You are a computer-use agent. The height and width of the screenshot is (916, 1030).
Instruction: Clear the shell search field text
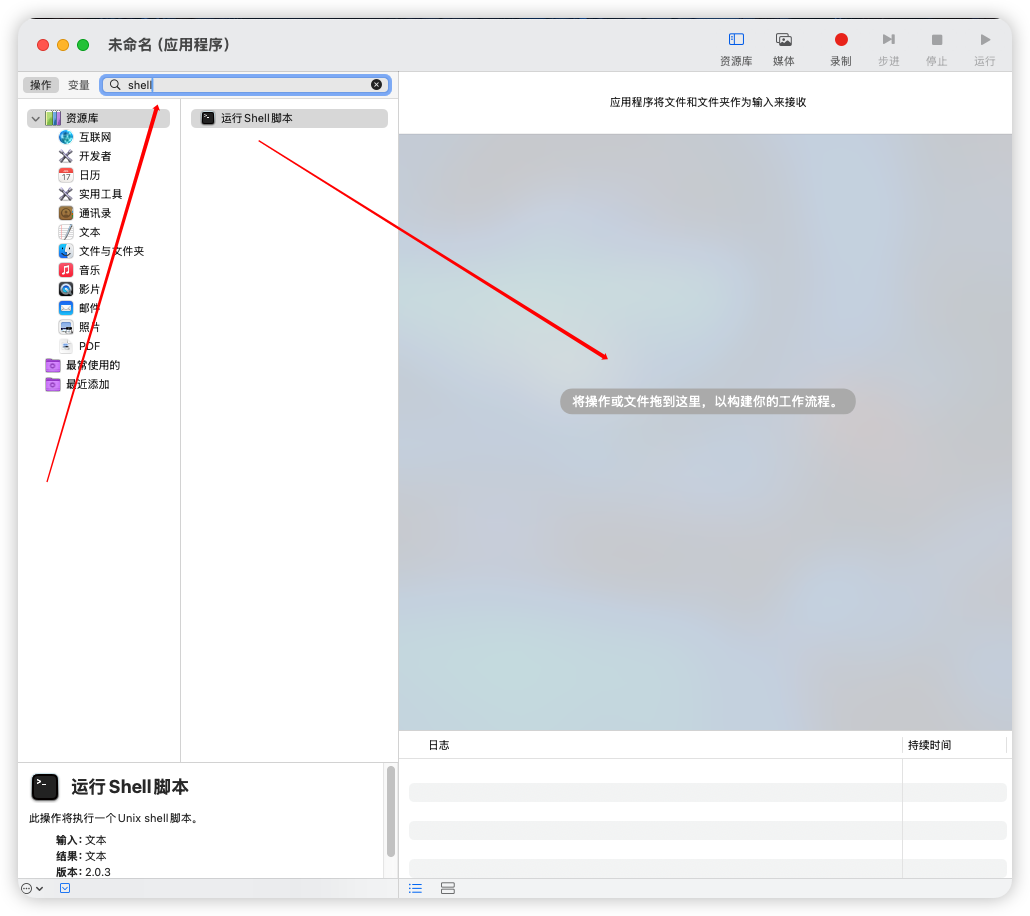(377, 84)
